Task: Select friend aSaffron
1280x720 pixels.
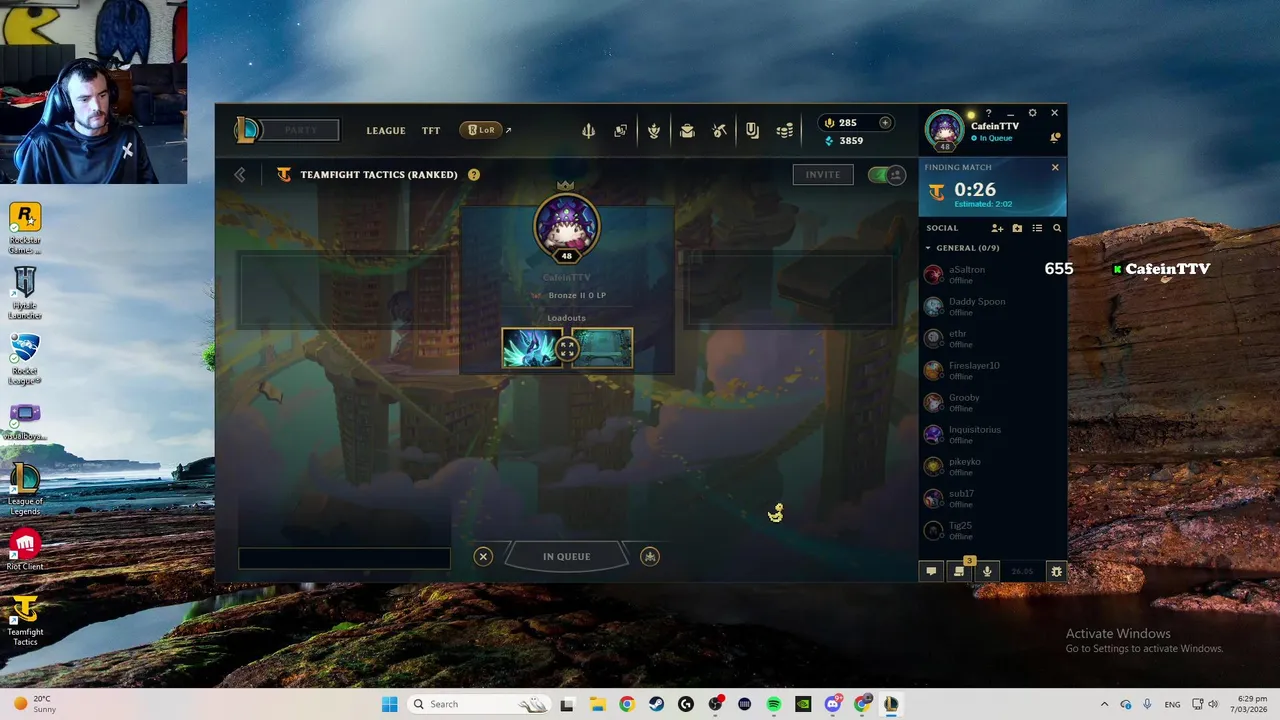Action: 992,274
